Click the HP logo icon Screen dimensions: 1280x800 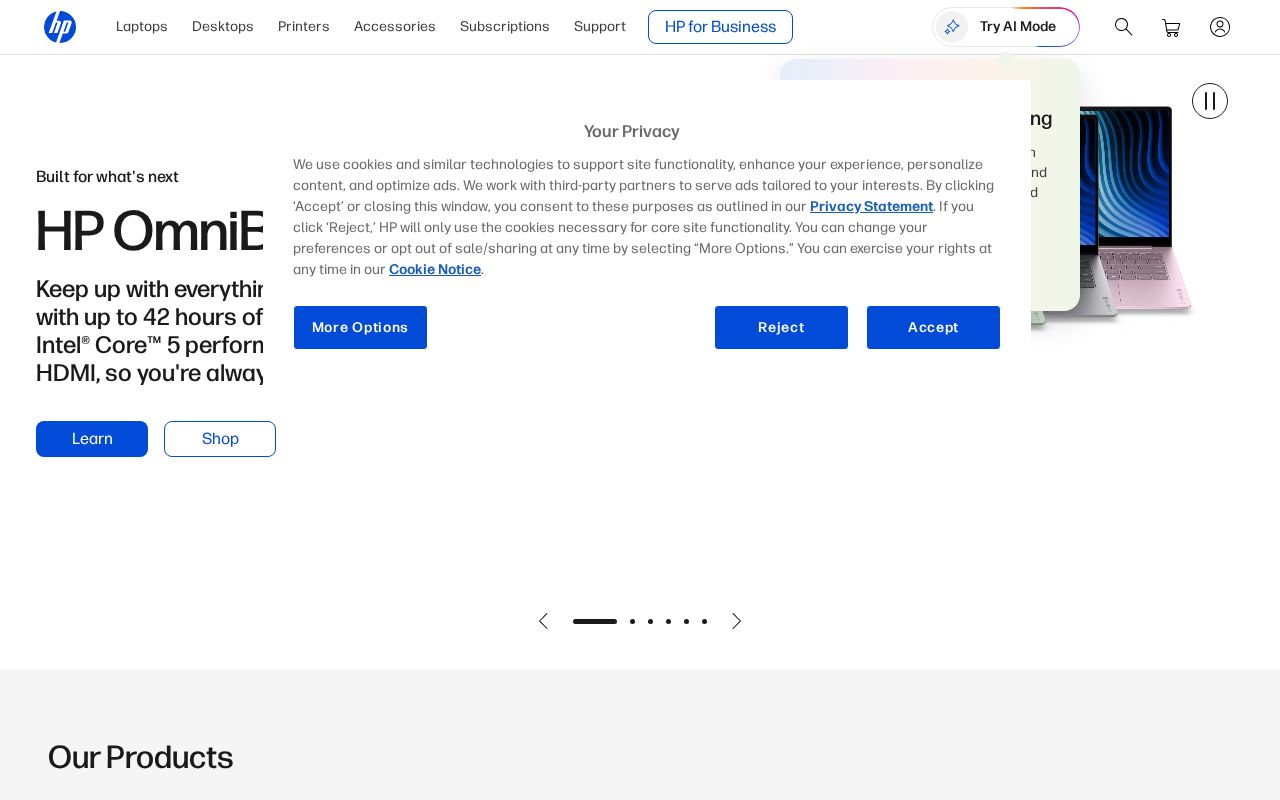click(60, 27)
